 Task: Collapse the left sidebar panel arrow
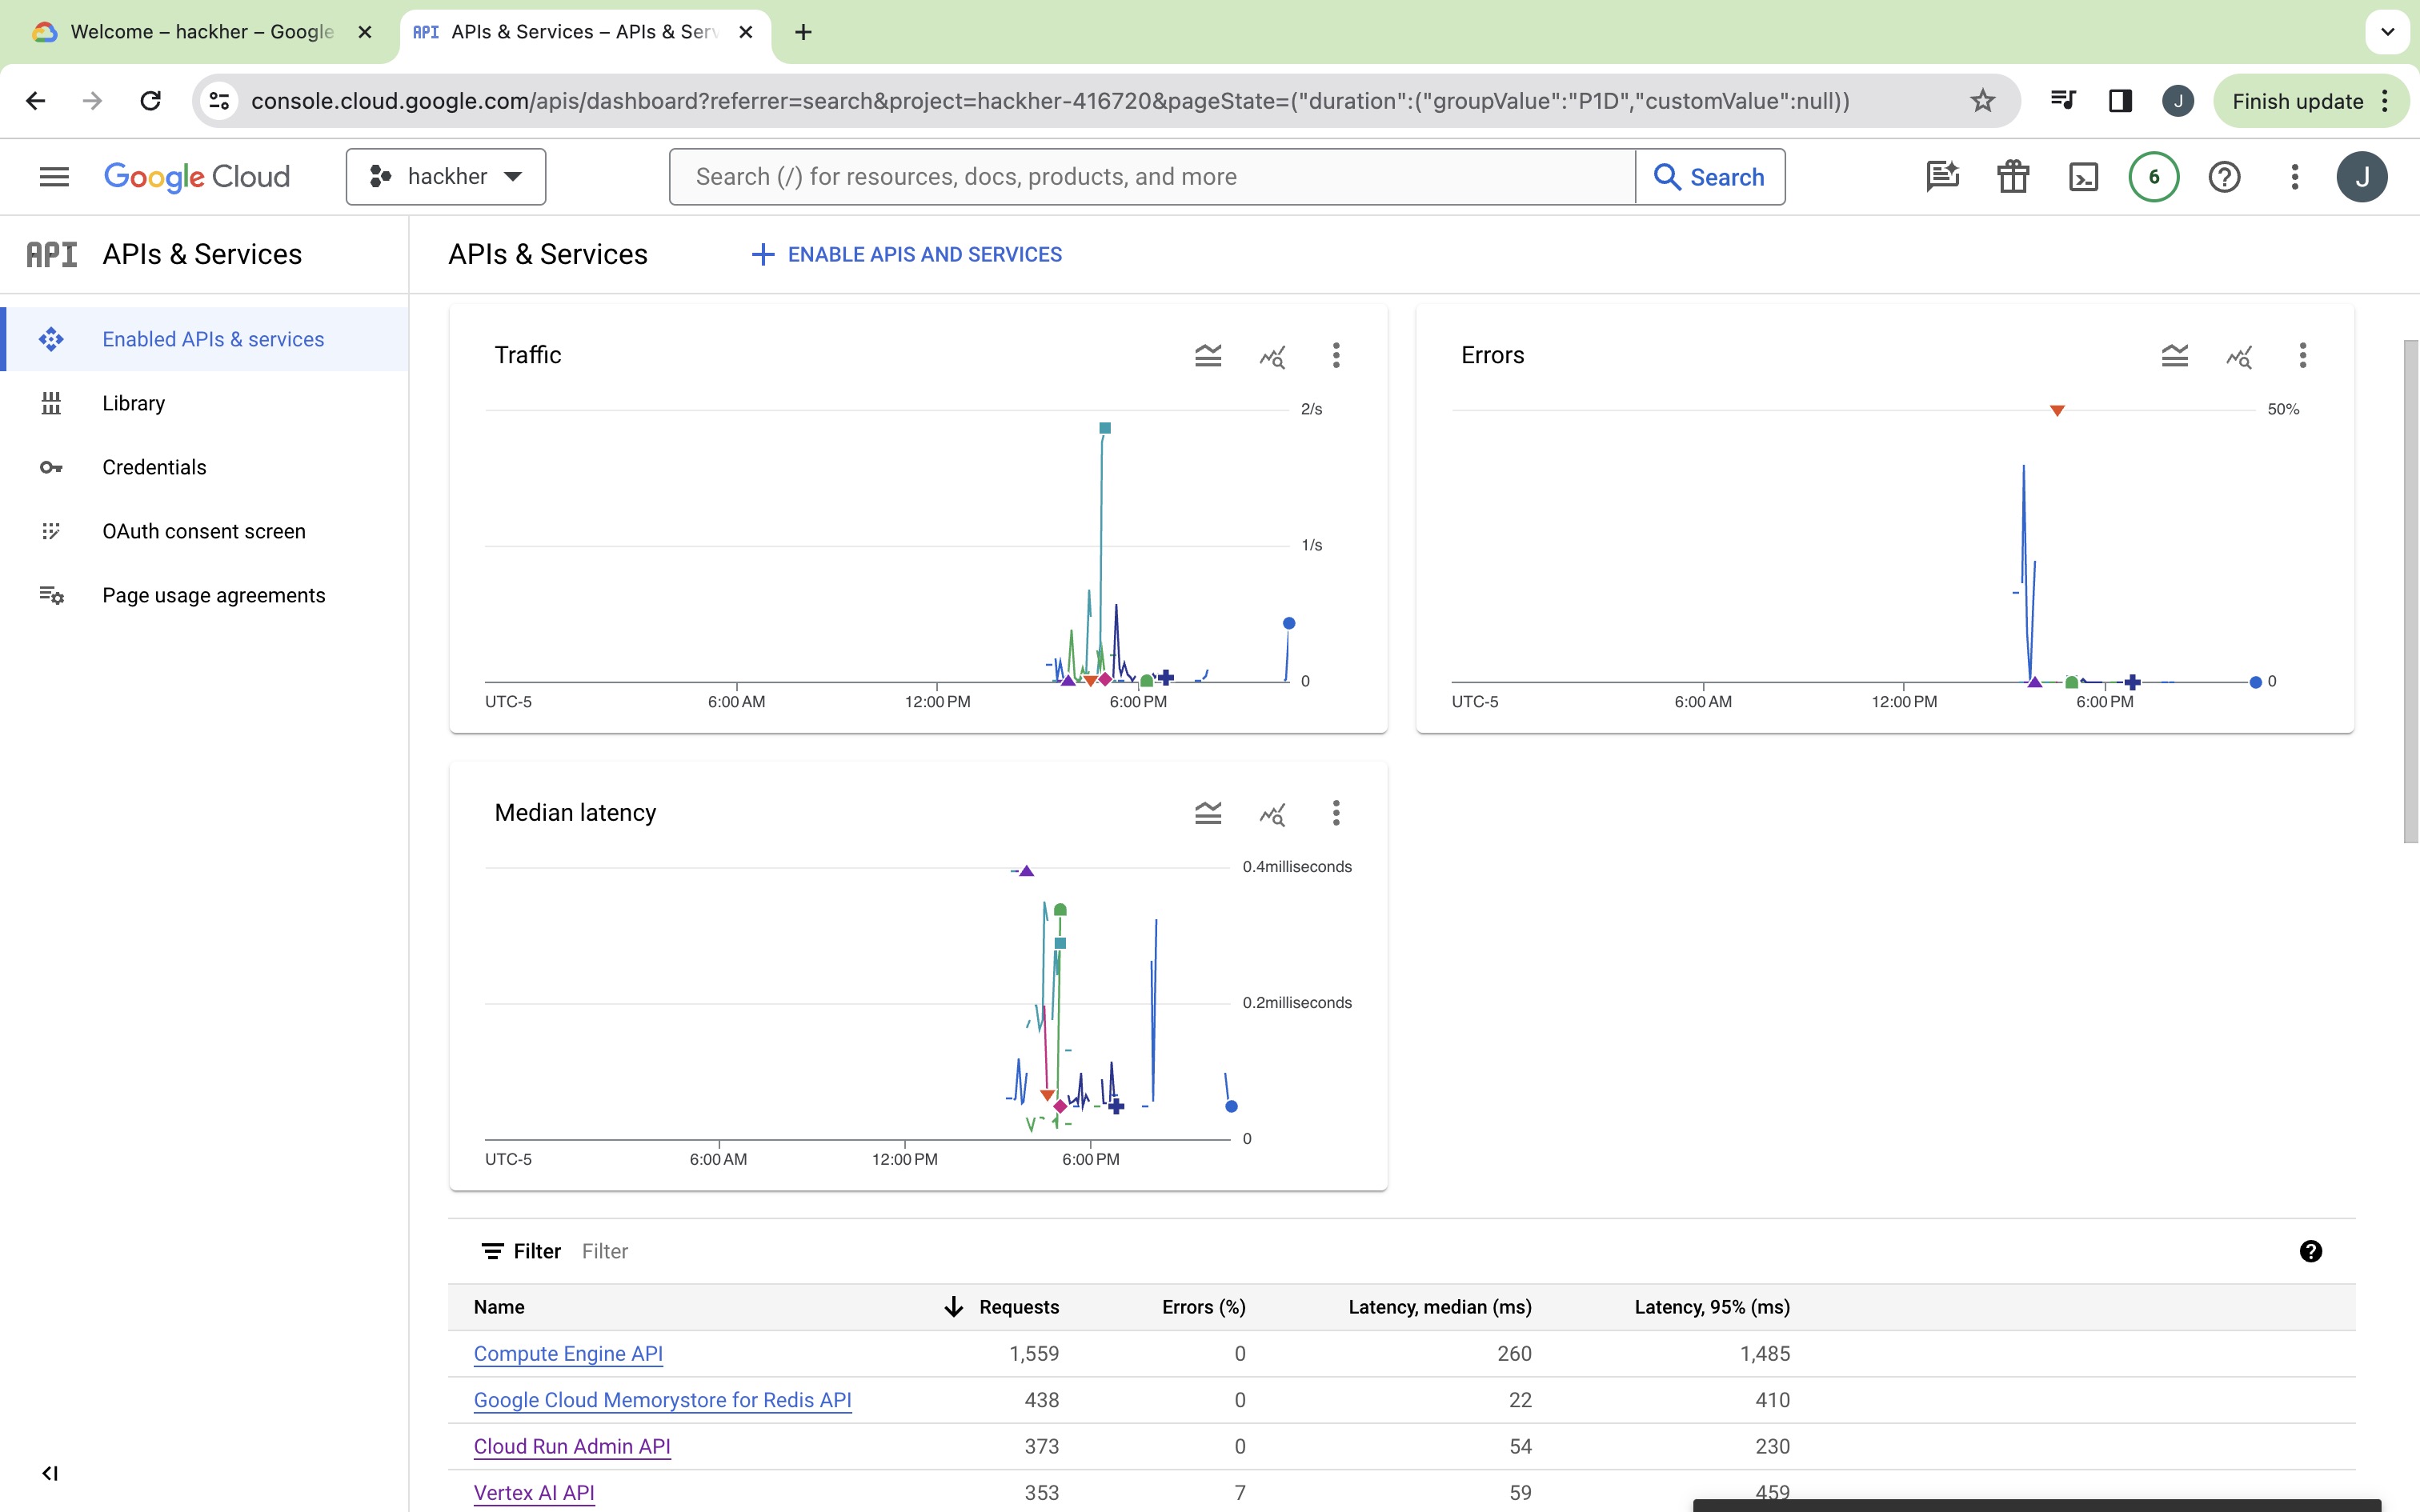click(50, 1472)
